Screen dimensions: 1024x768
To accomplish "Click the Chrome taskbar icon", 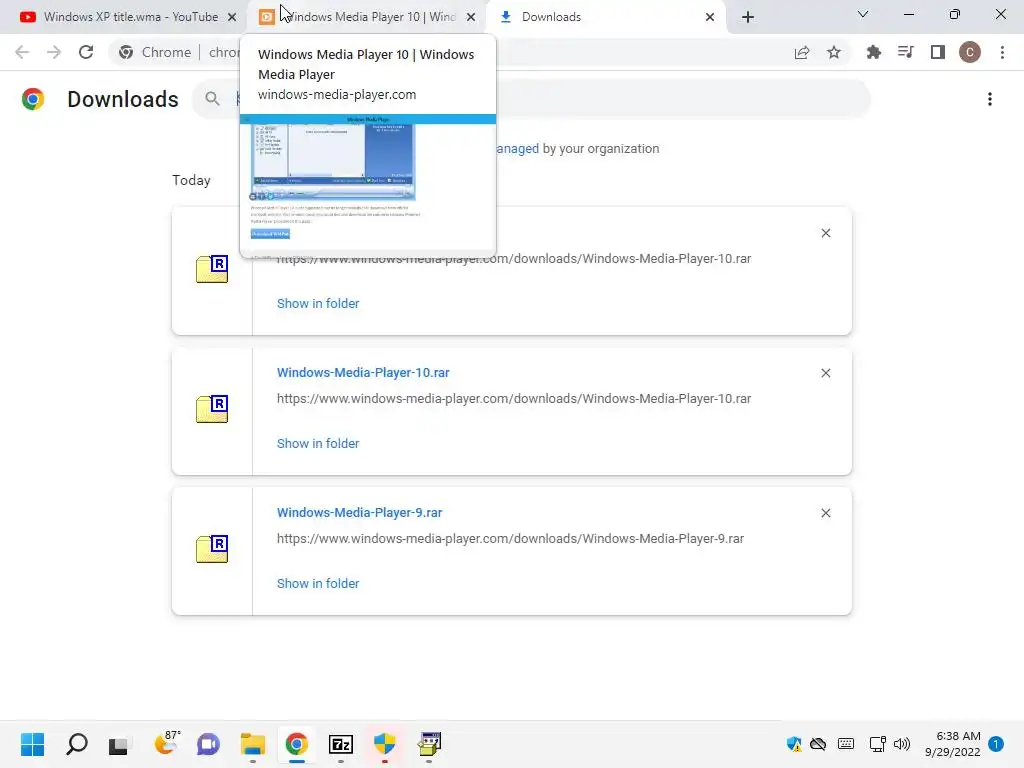I will (296, 744).
